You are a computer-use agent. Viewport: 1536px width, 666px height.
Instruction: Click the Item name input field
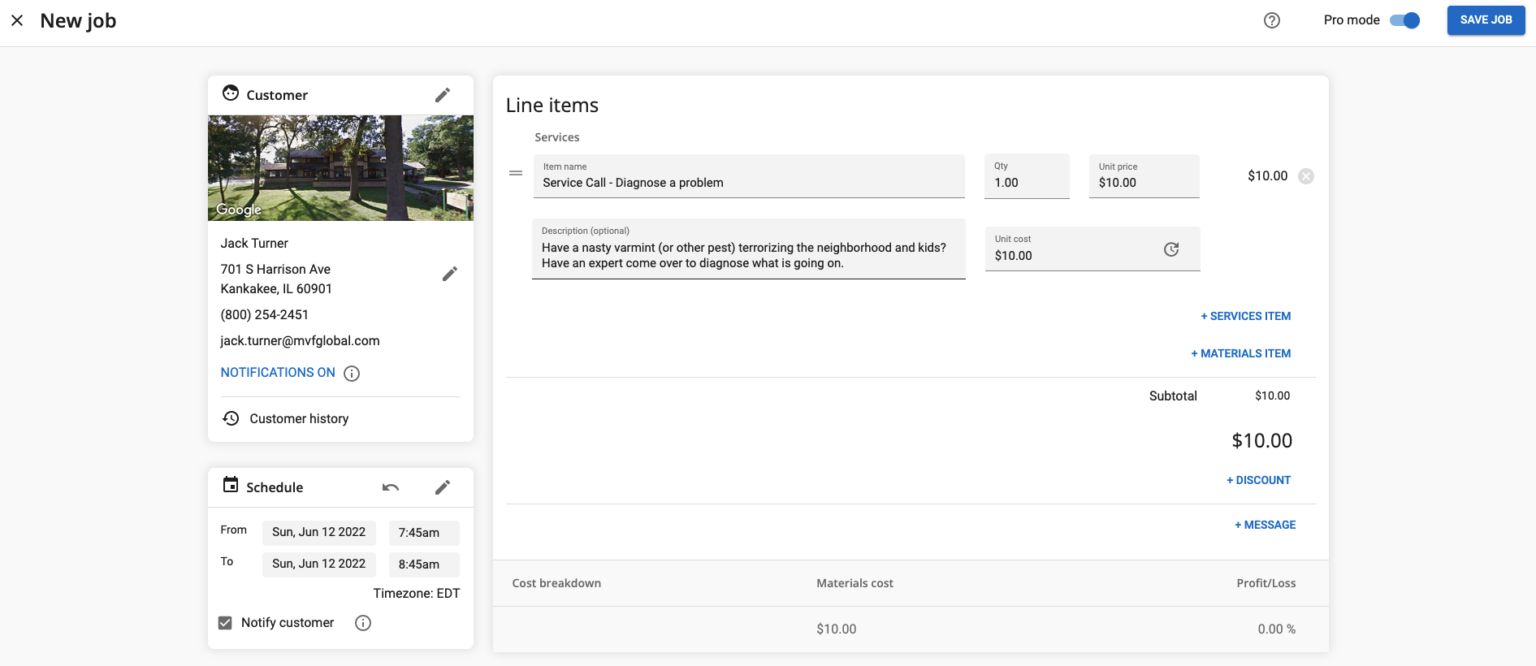coord(748,182)
